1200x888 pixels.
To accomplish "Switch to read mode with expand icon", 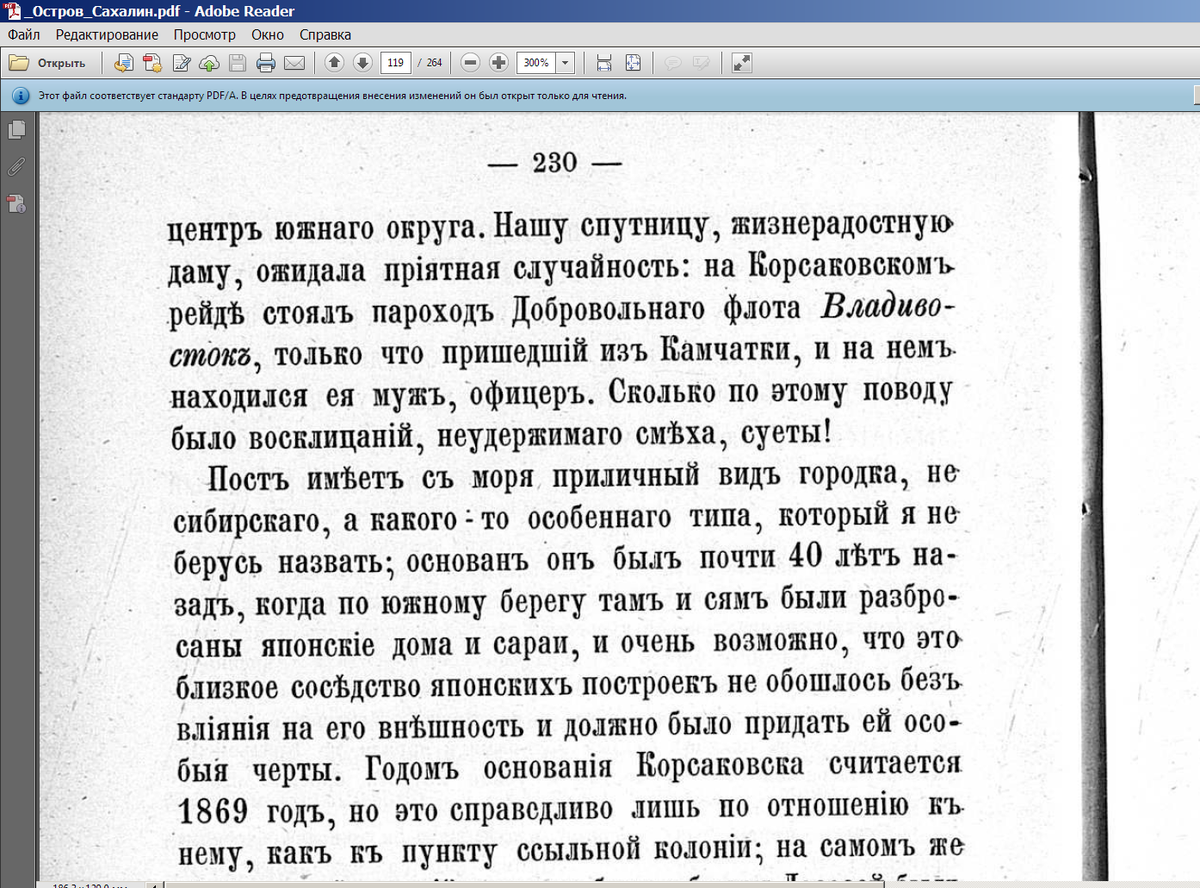I will point(741,63).
